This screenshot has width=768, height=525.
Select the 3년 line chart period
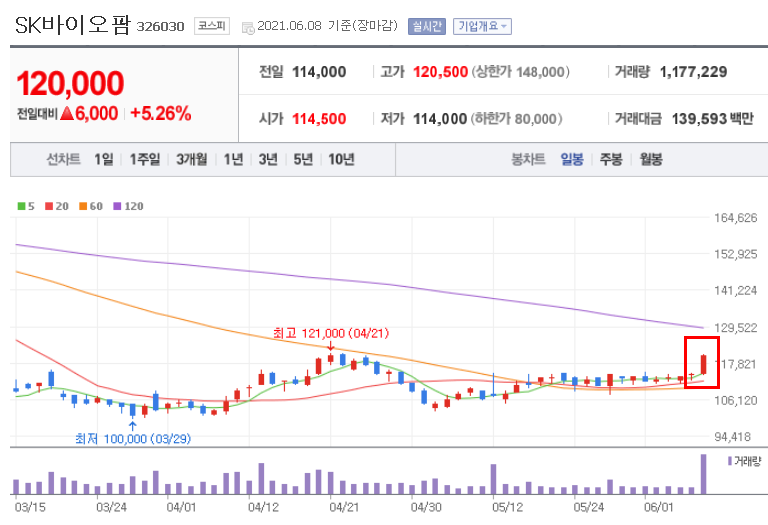click(x=268, y=159)
